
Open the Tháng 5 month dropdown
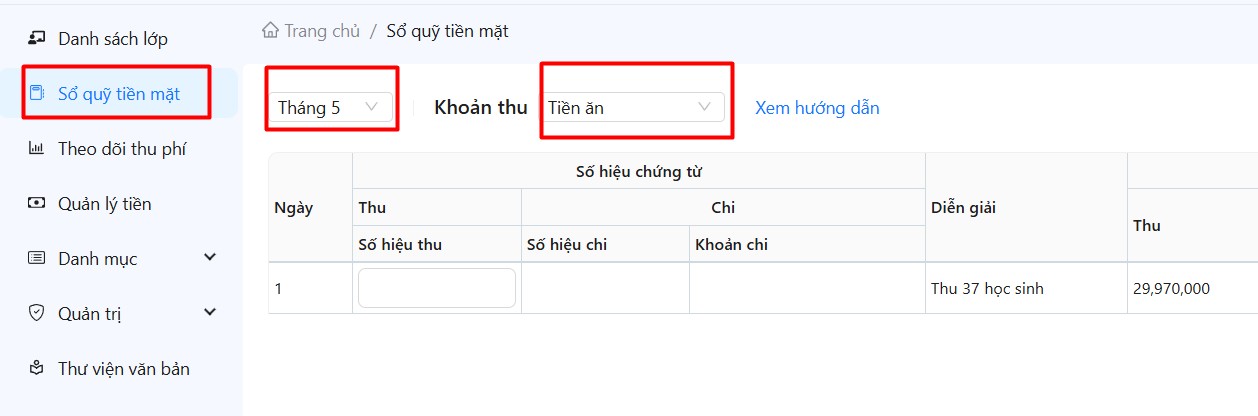coord(330,108)
